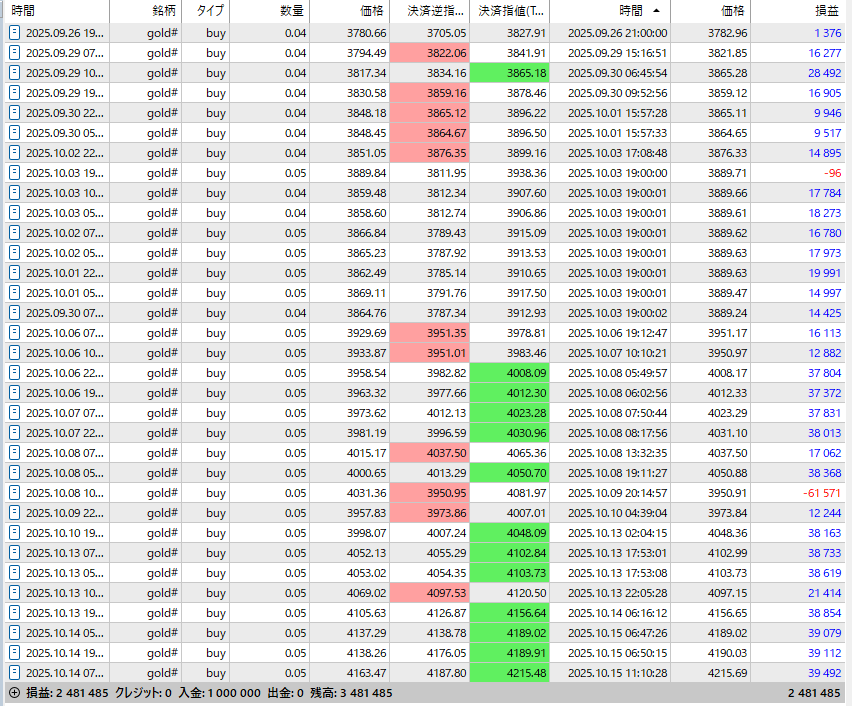Select the order icon of the 3851.05 row
Image resolution: width=852 pixels, height=706 pixels.
(15, 153)
